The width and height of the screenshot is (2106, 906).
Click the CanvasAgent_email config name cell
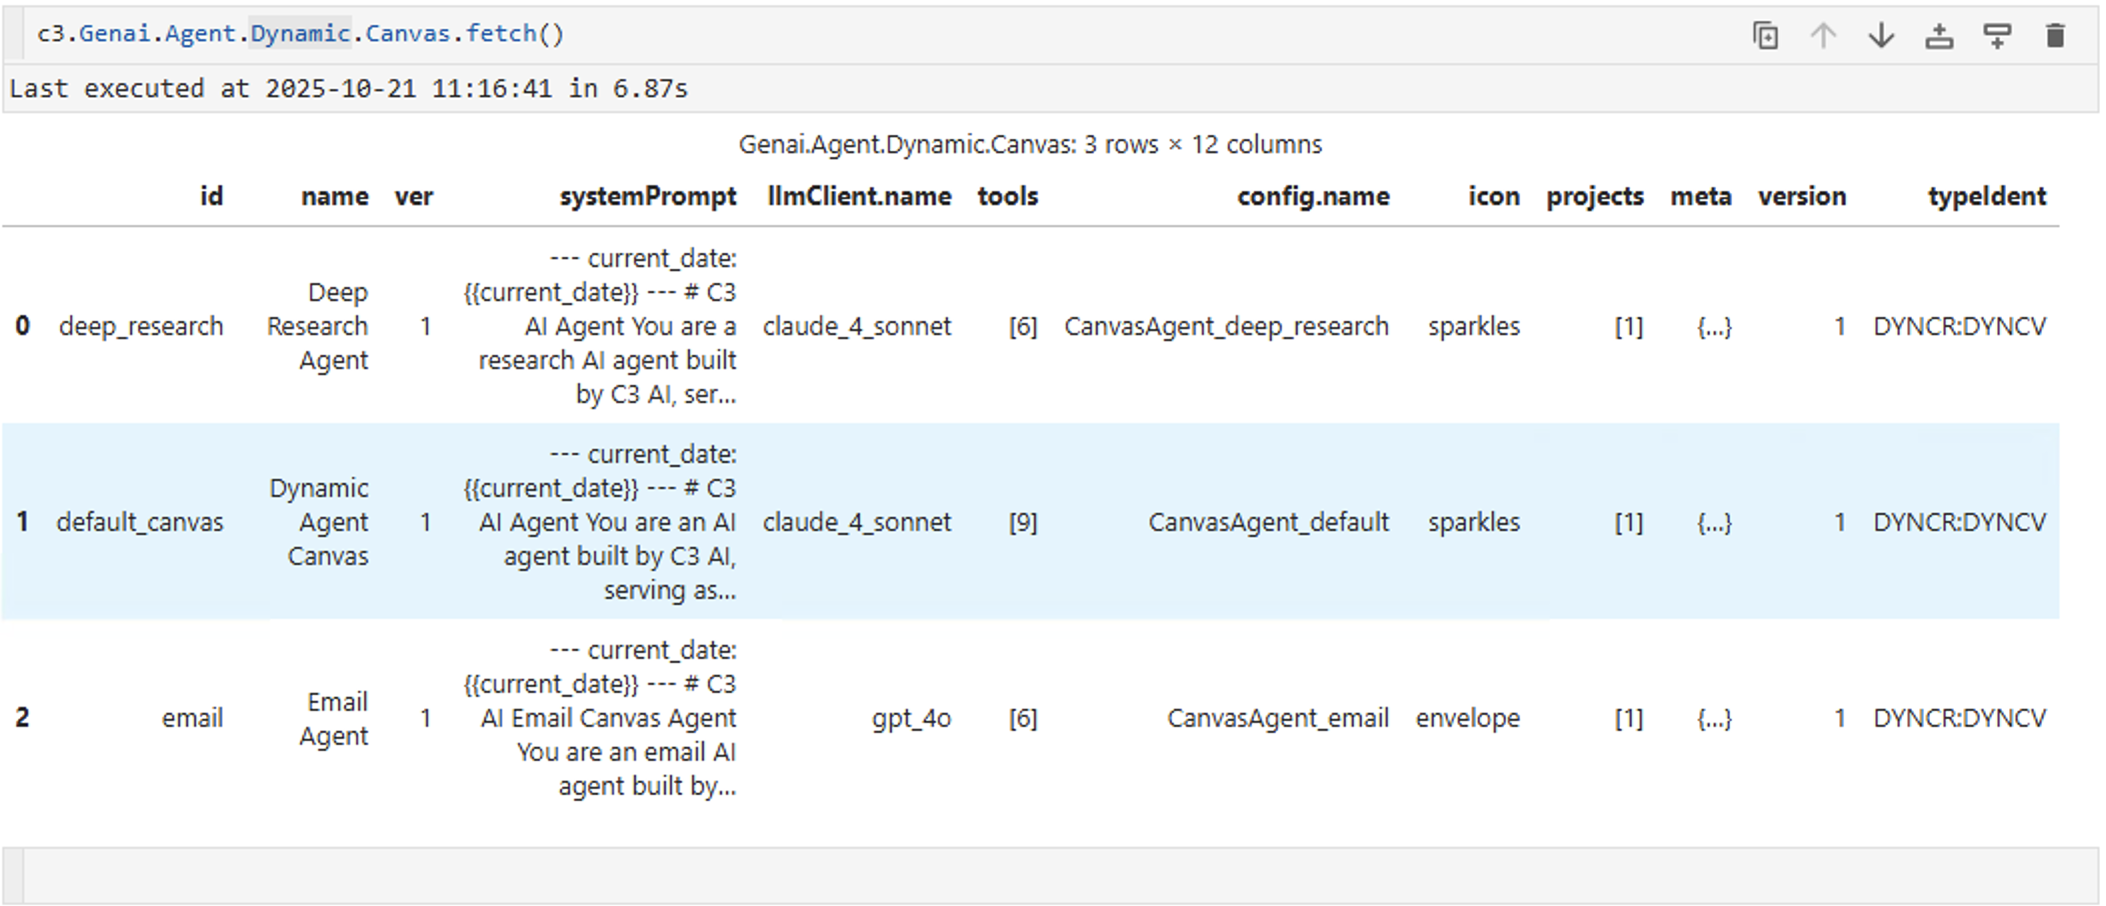coord(1277,719)
